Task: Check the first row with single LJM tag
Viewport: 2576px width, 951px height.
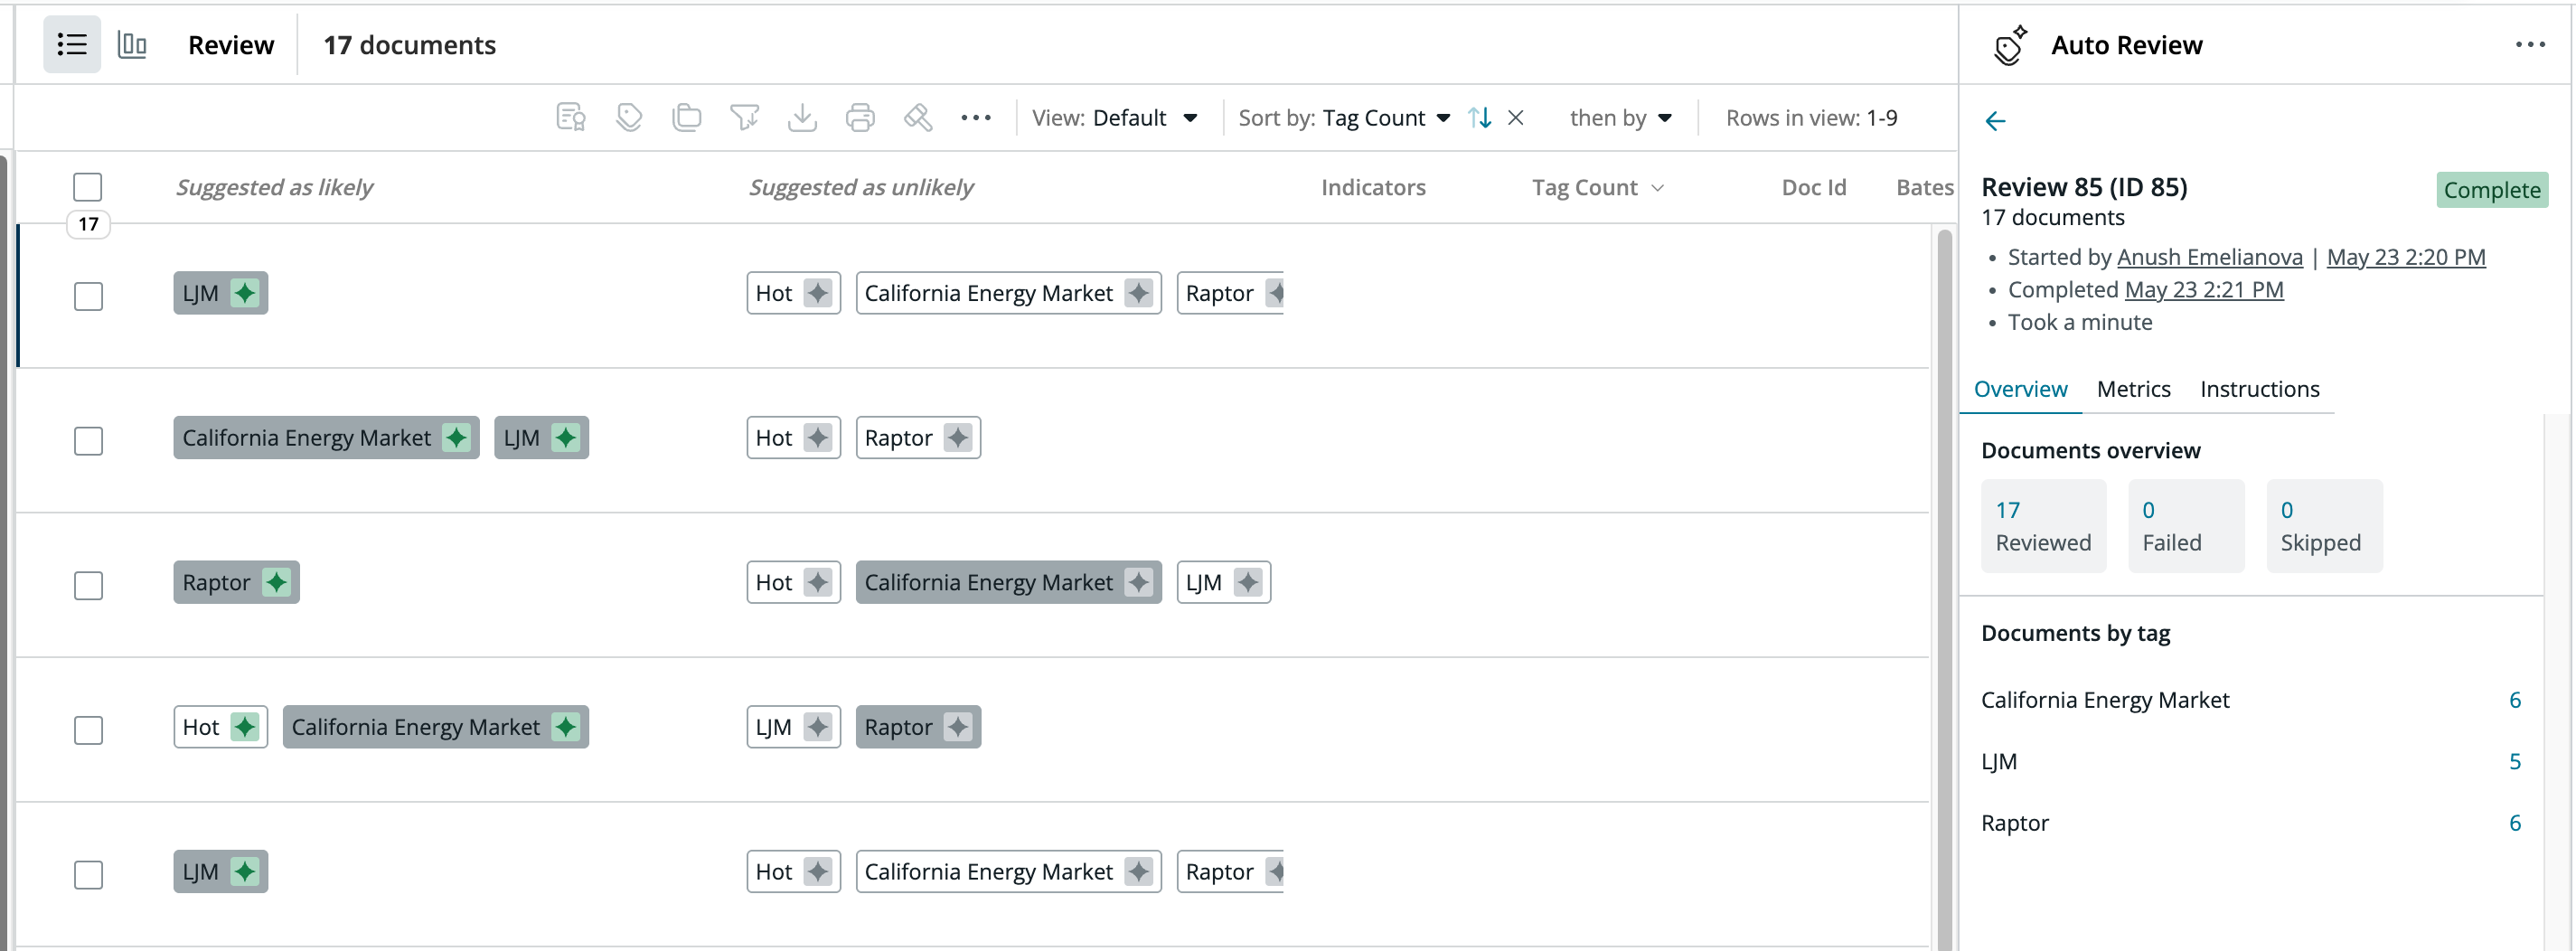Action: point(88,296)
